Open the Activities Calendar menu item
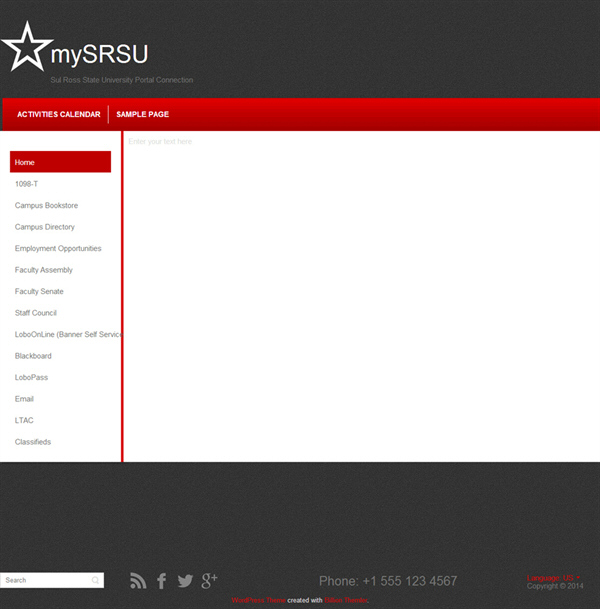The height and width of the screenshot is (609, 600). pos(58,115)
